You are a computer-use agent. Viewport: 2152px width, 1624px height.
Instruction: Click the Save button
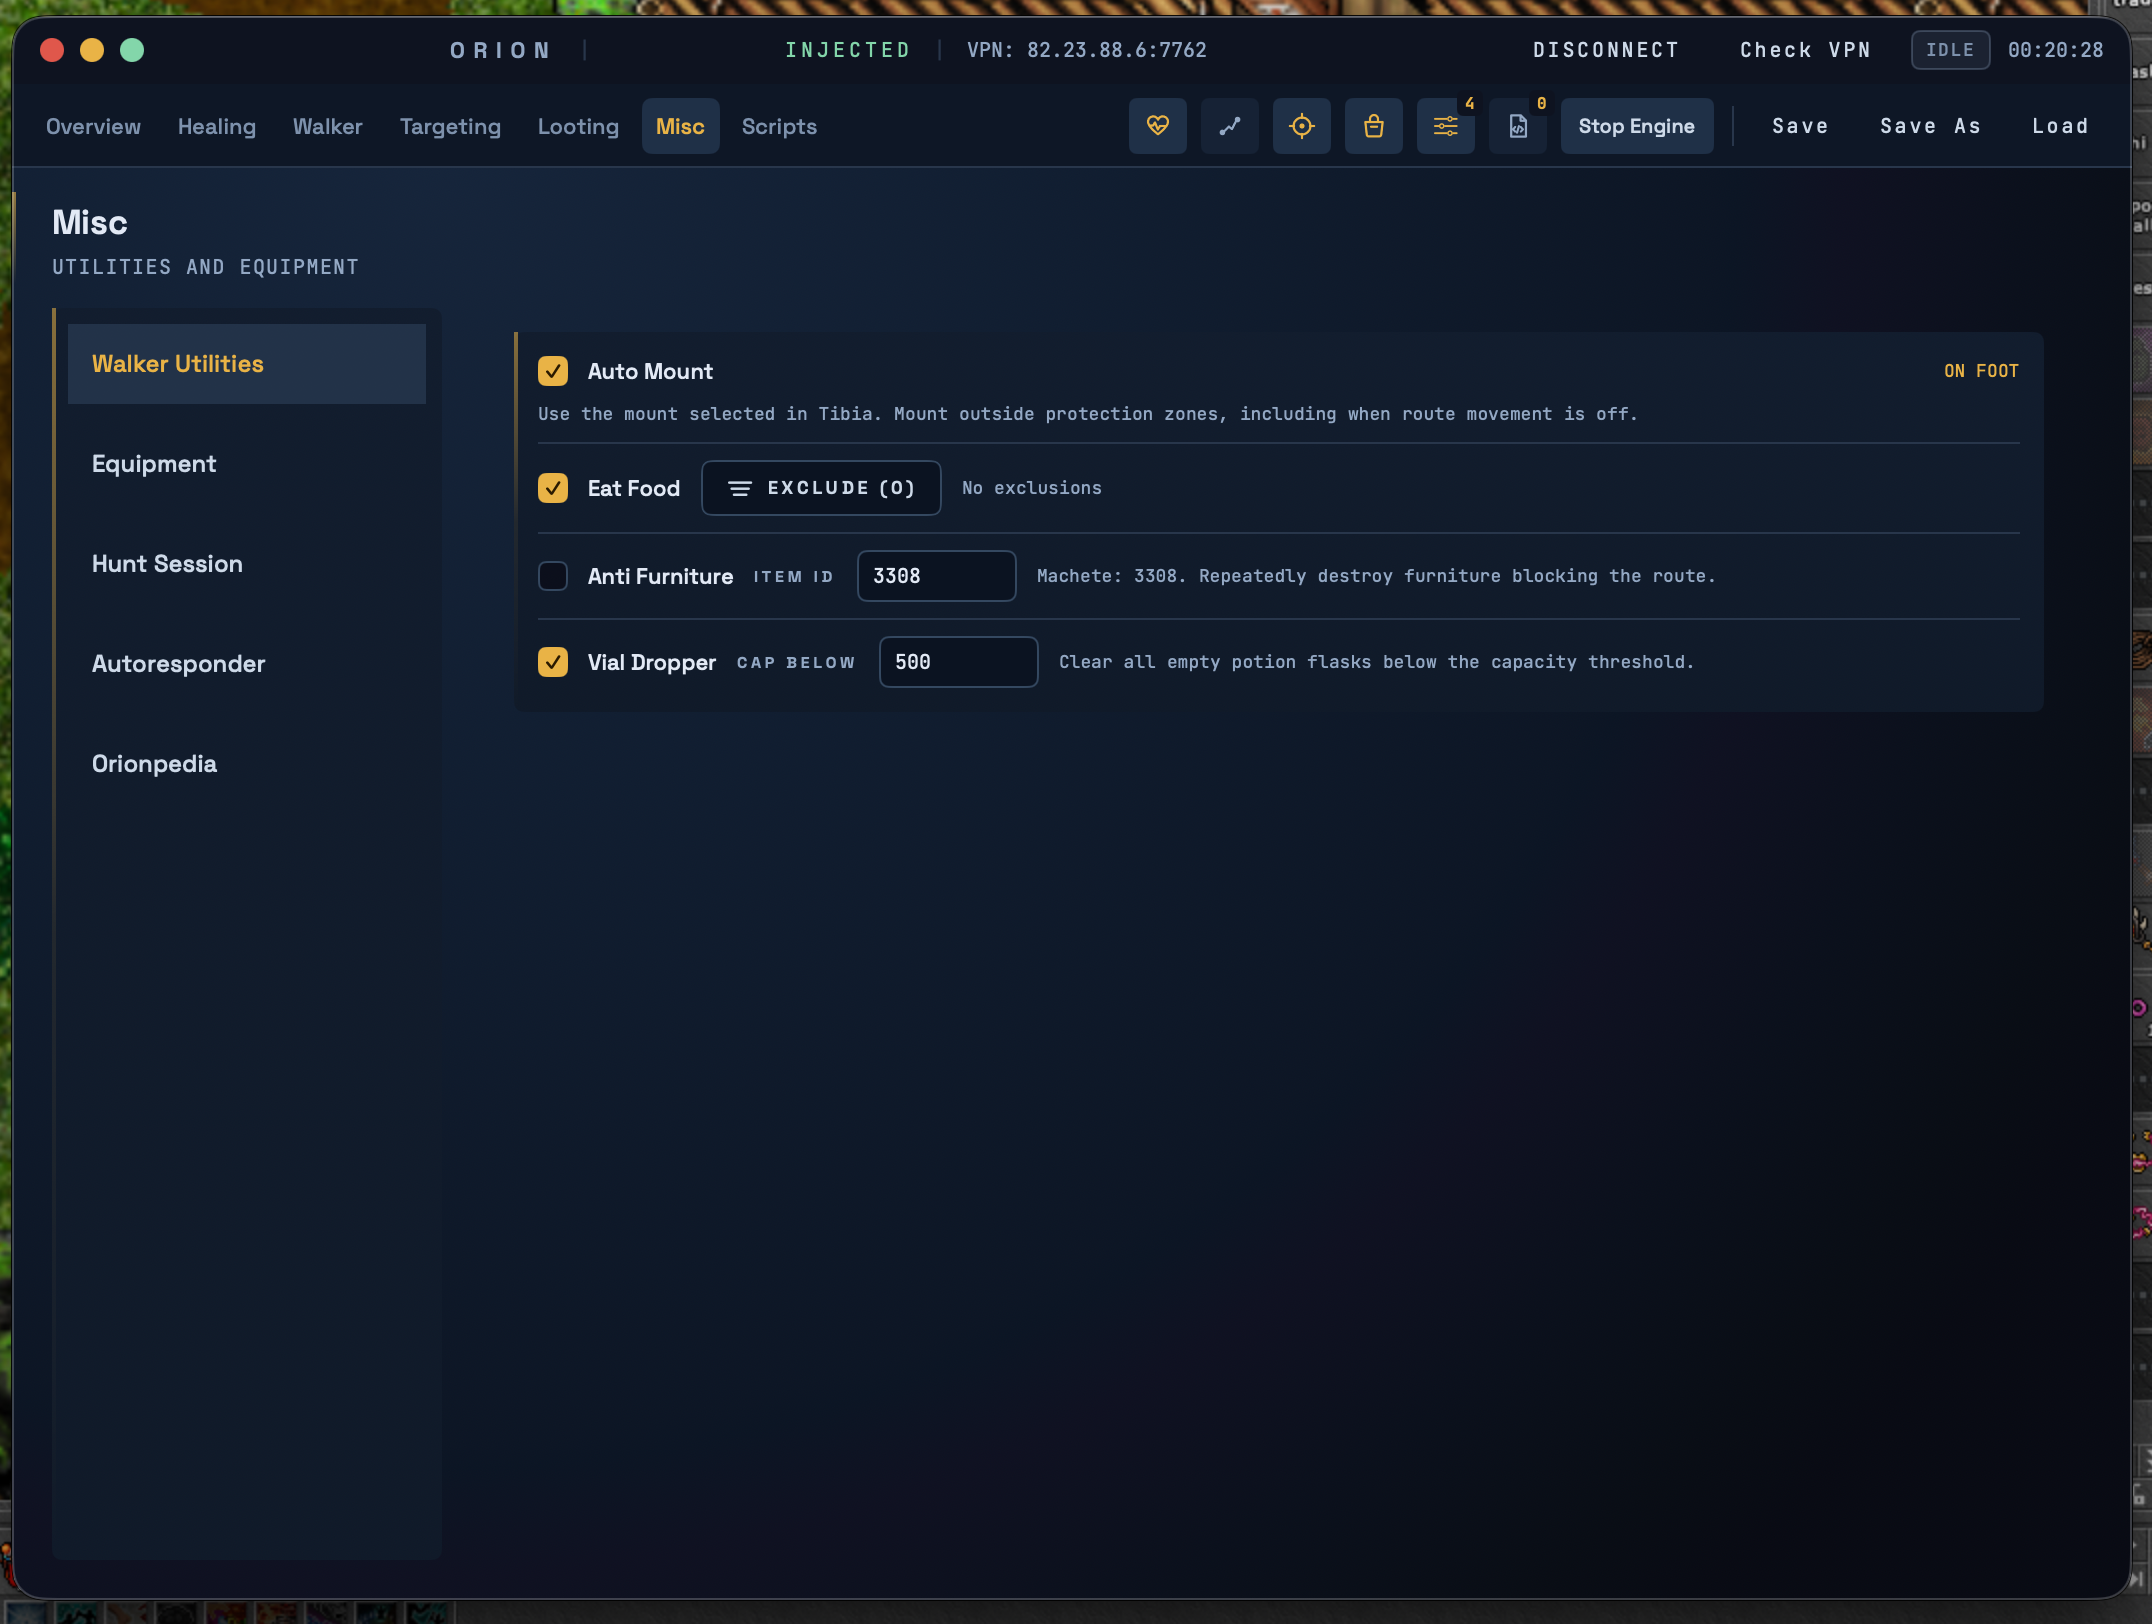[x=1800, y=126]
